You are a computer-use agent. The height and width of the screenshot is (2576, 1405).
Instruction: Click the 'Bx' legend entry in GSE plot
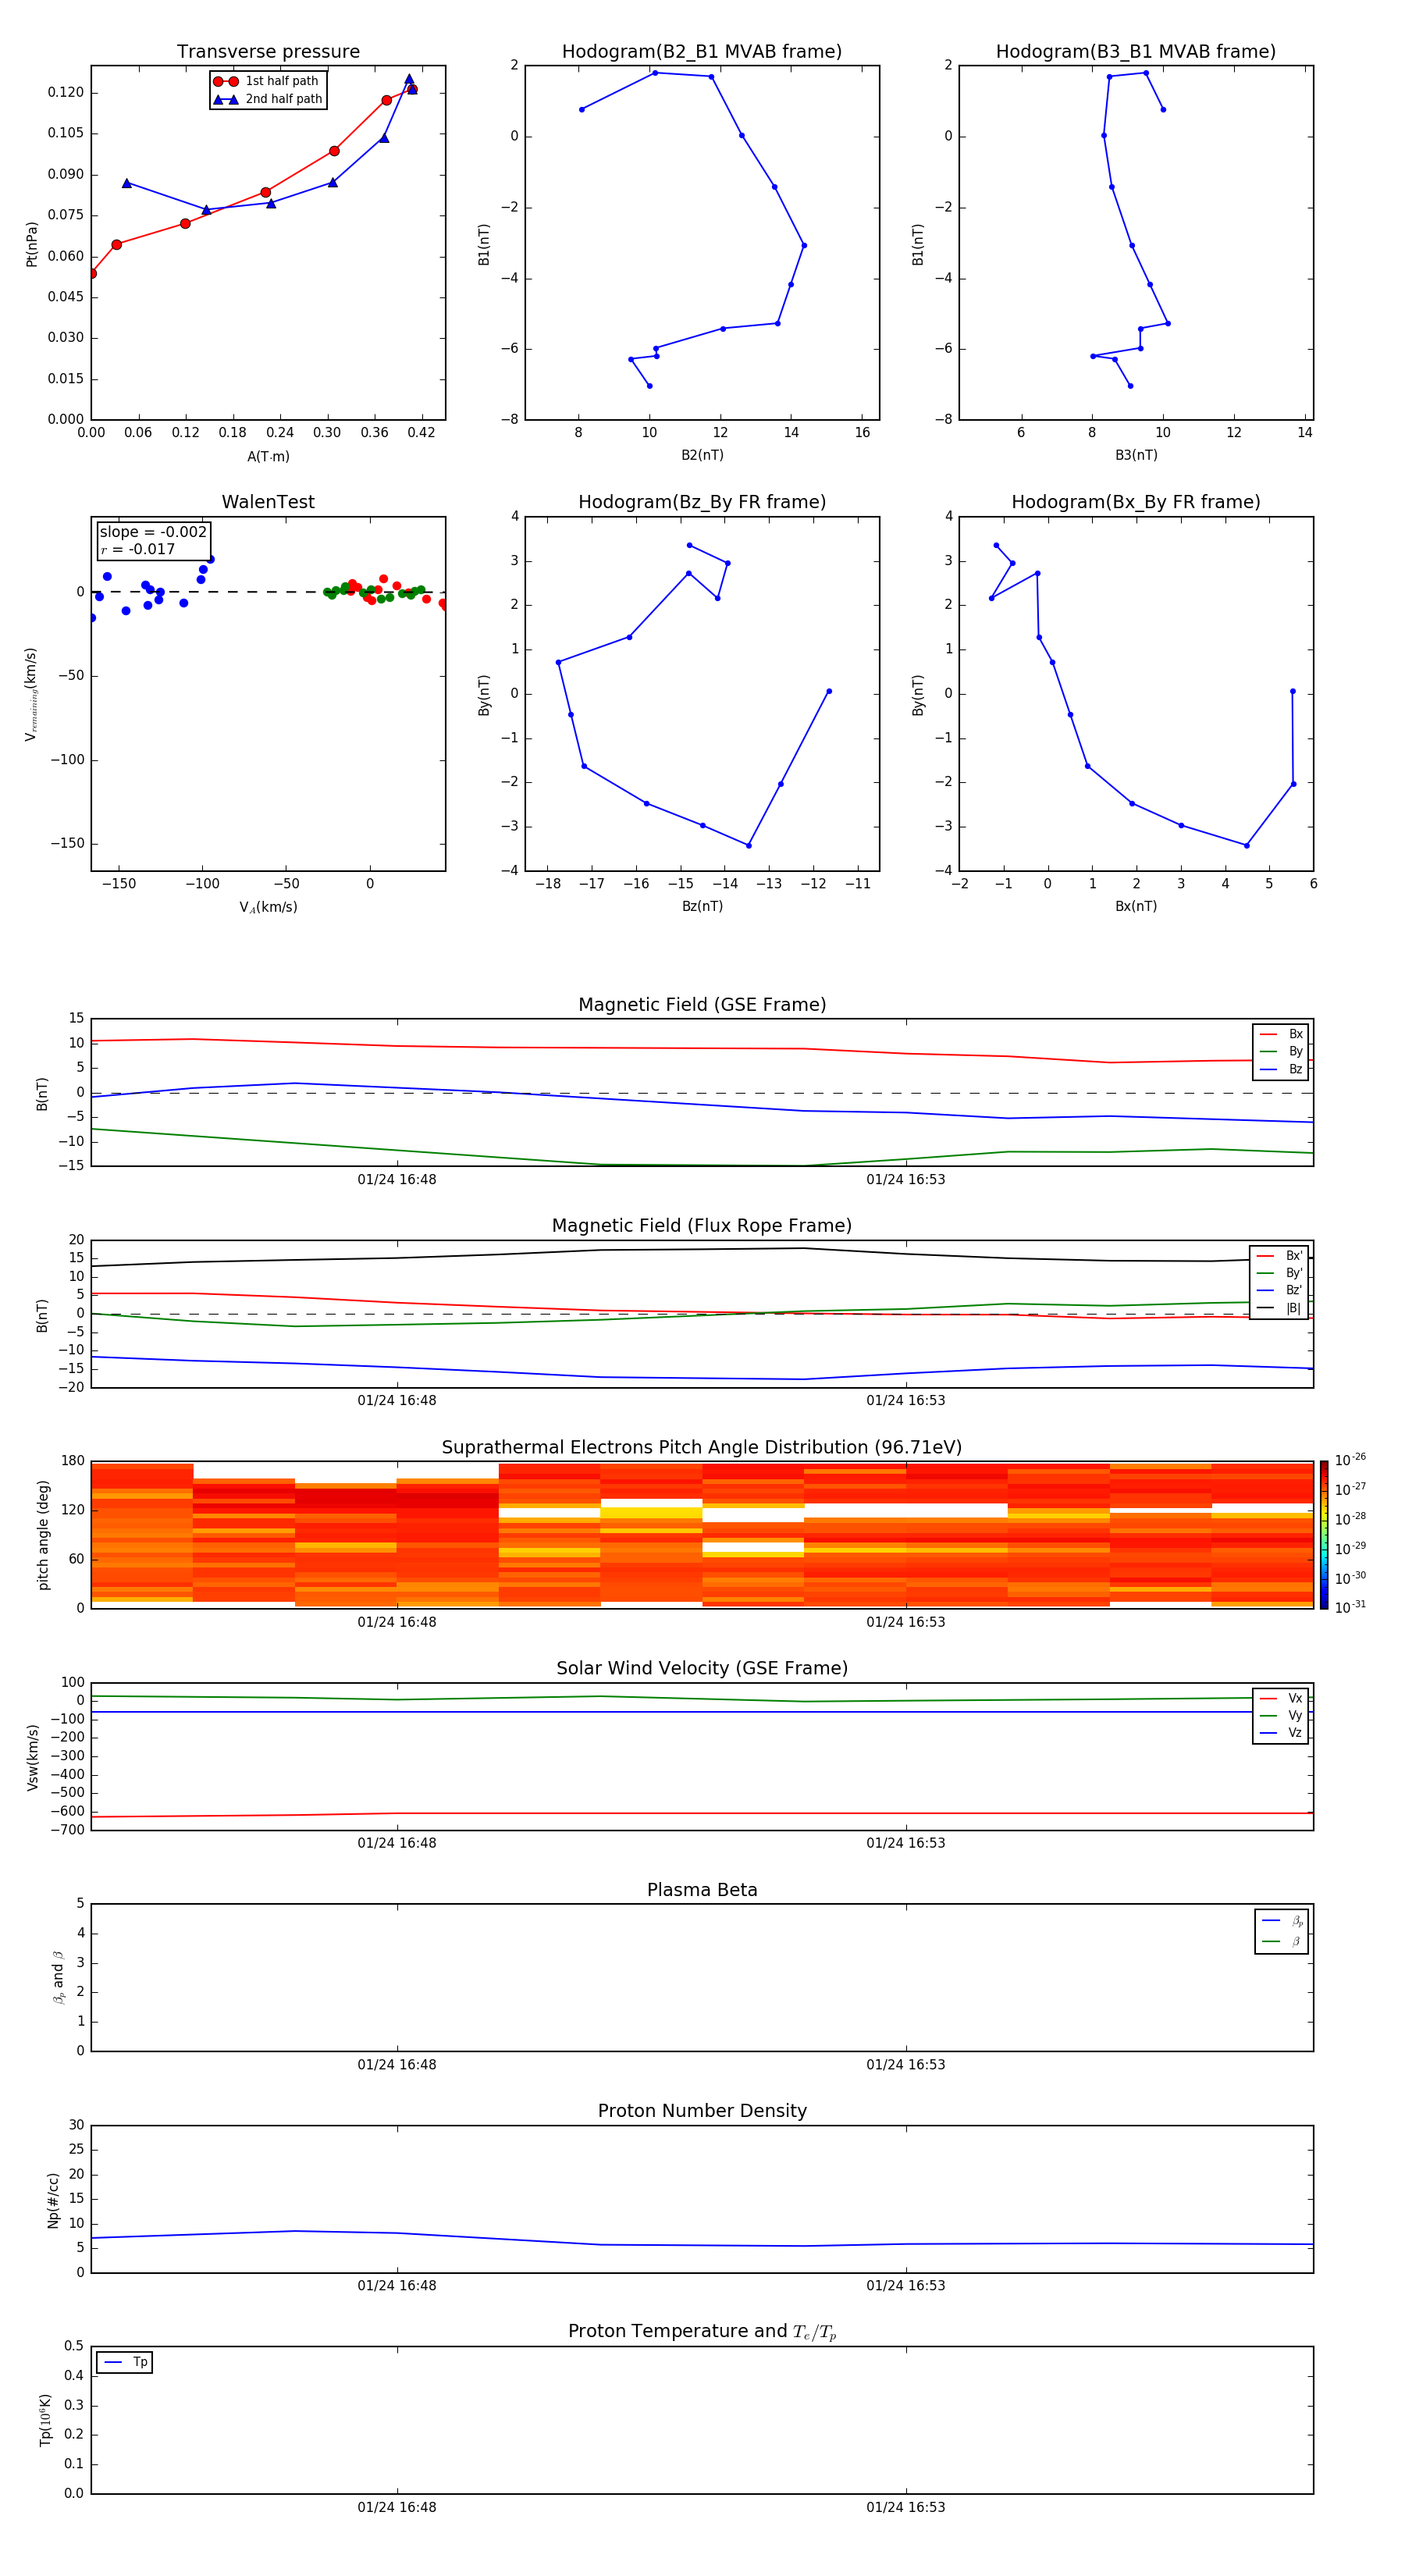tap(1281, 1034)
